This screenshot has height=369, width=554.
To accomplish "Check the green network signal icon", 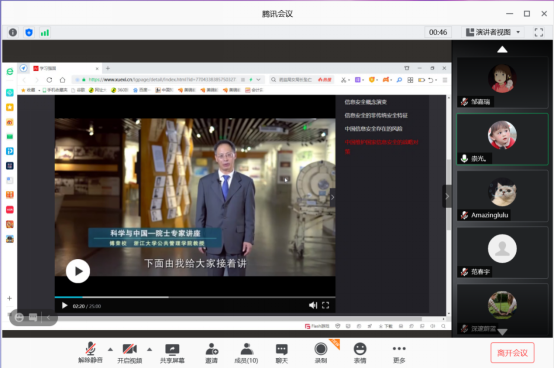I will click(x=45, y=33).
